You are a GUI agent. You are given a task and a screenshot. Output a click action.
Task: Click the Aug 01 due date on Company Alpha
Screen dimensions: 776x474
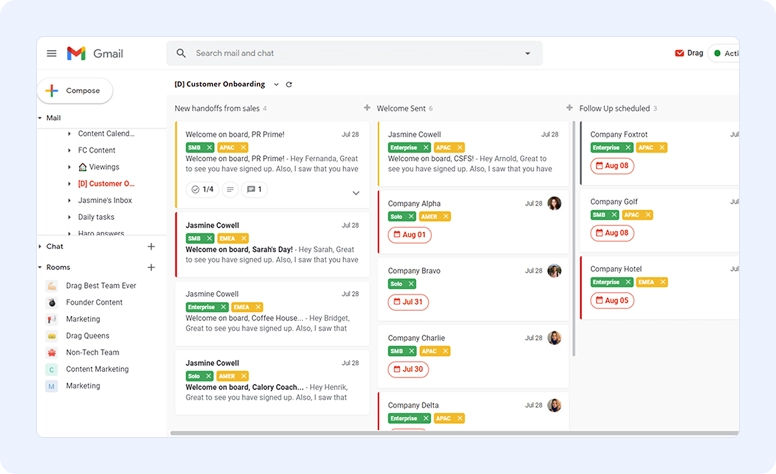(409, 235)
